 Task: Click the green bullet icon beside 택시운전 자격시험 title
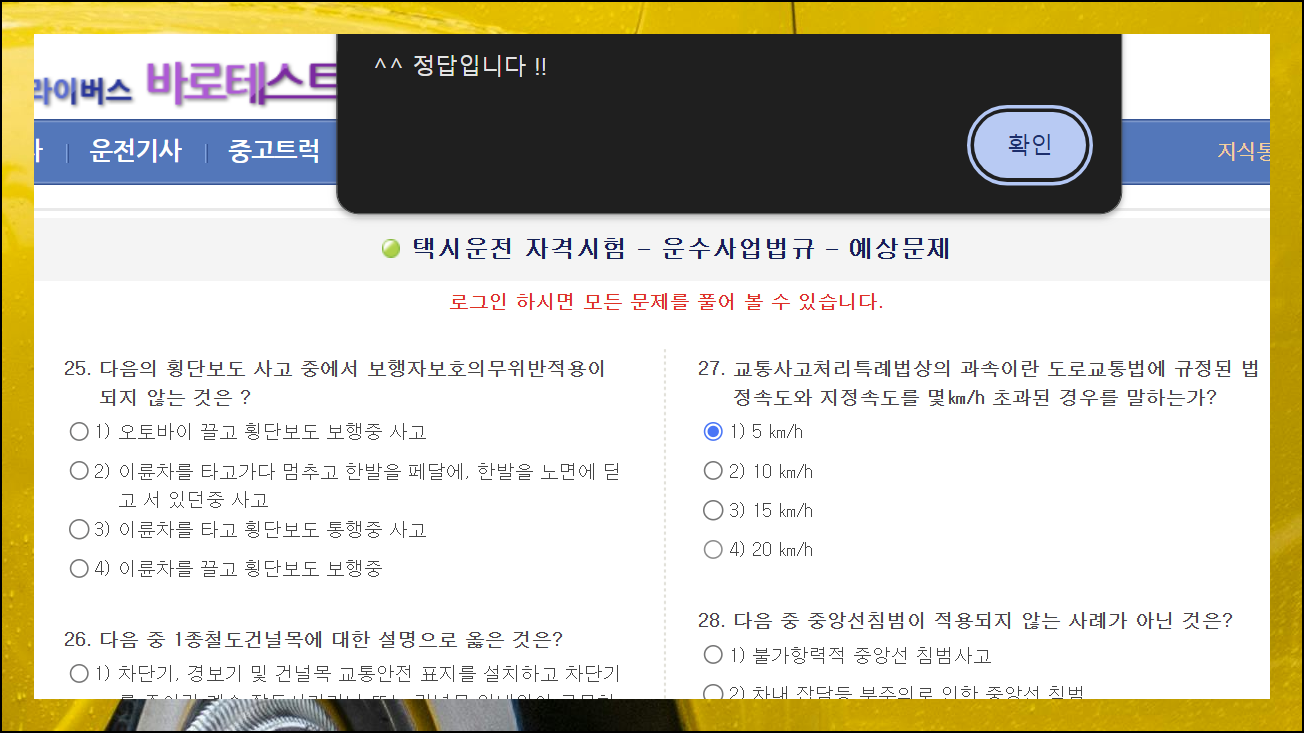[x=392, y=249]
